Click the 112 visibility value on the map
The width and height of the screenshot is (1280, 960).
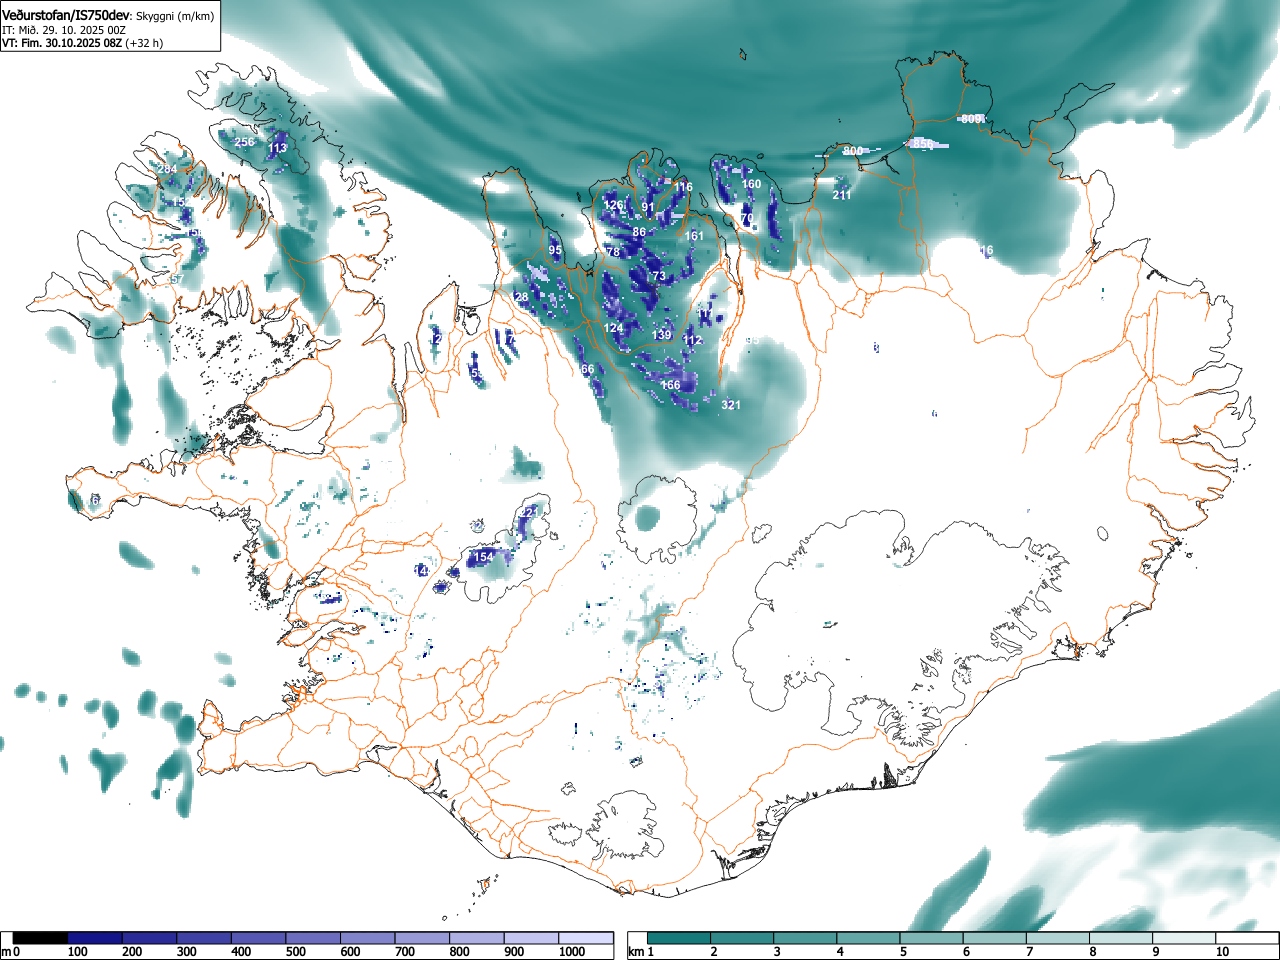pos(693,341)
